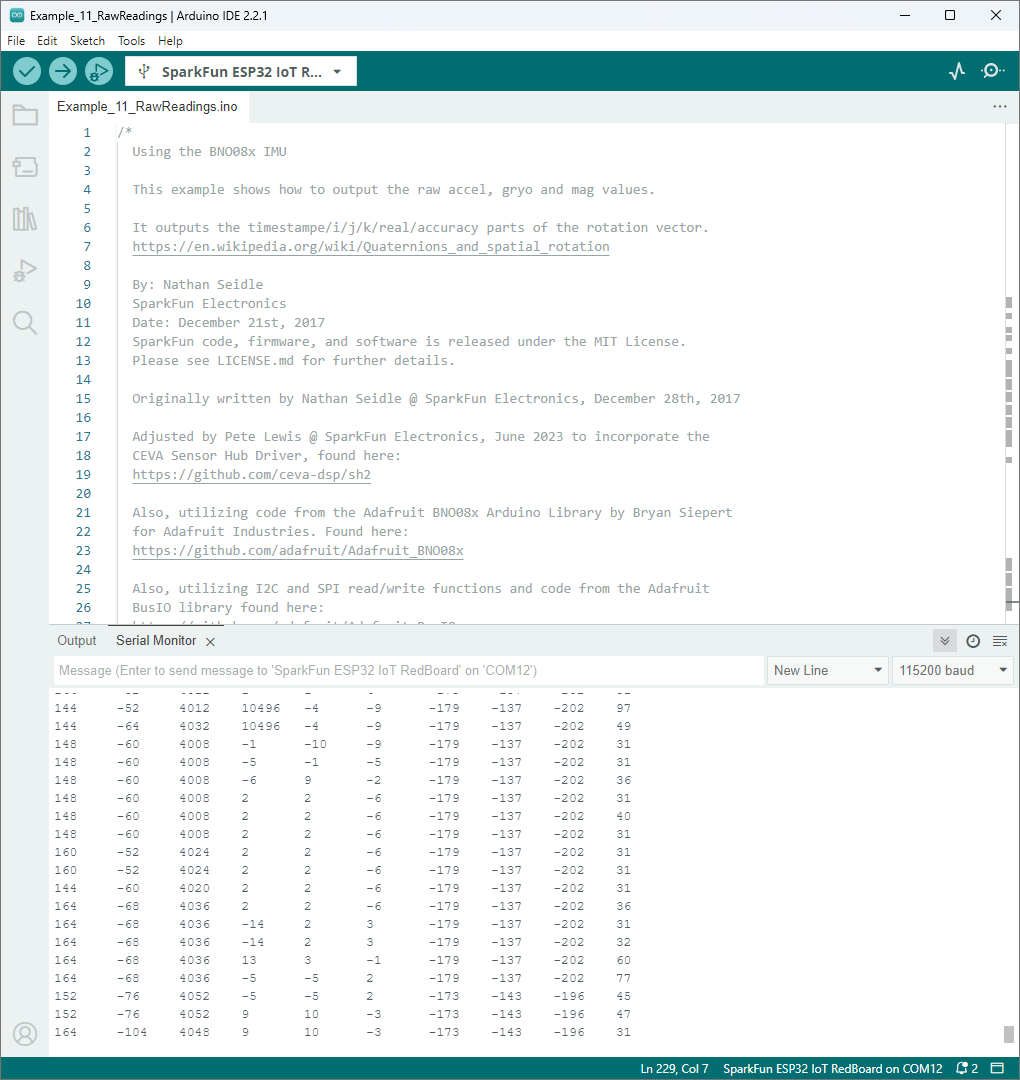Click the user account profile icon

(25, 1034)
